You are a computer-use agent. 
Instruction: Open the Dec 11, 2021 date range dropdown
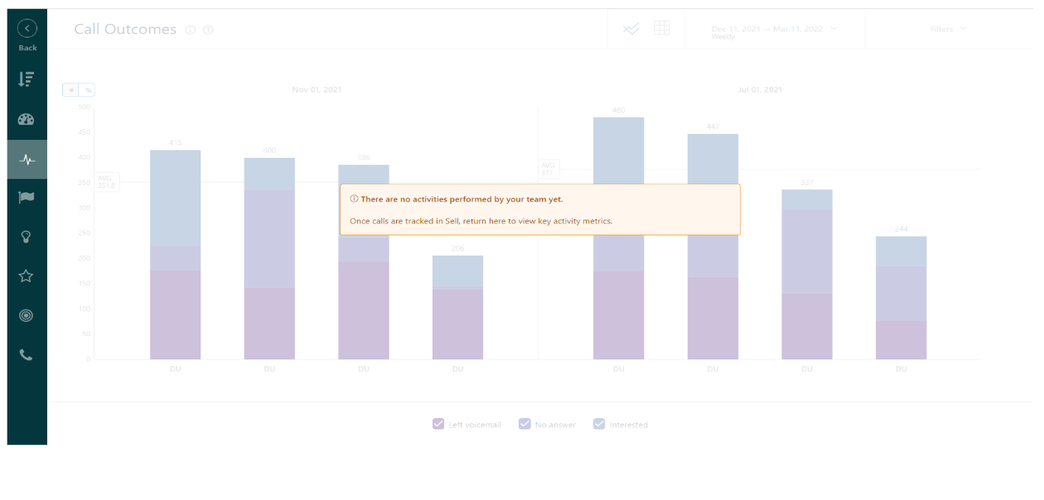click(x=775, y=30)
